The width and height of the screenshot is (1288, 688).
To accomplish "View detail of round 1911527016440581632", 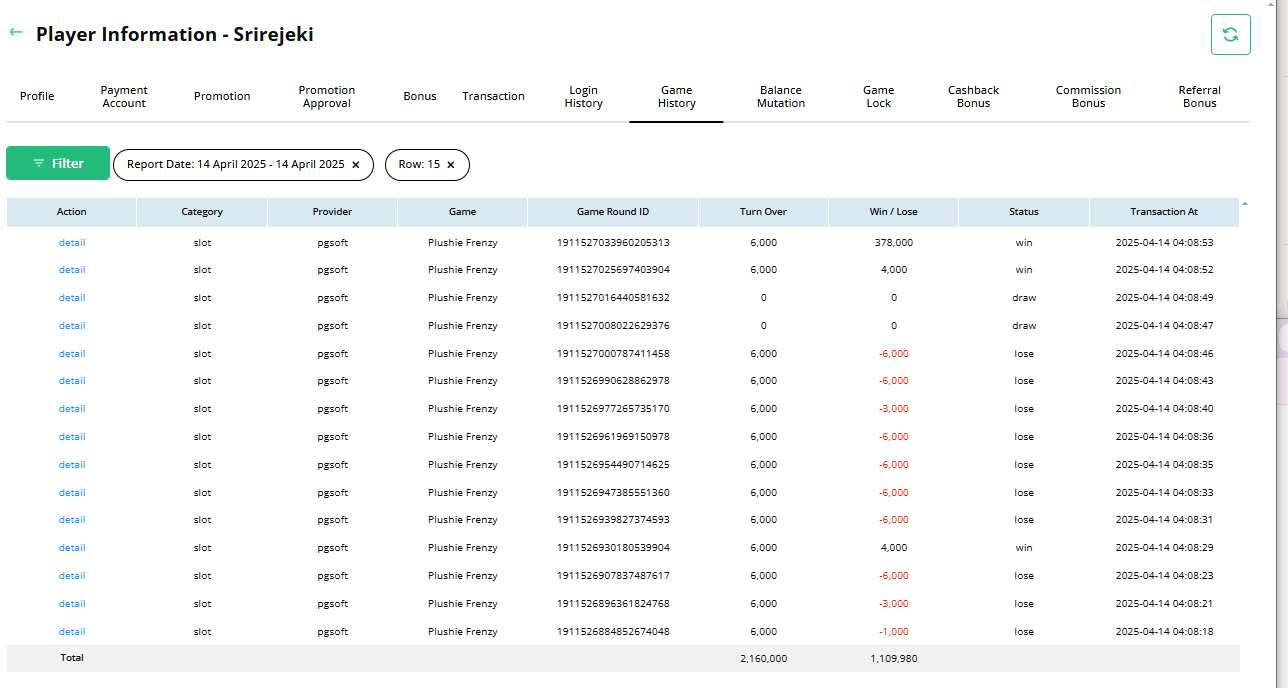I will pos(72,298).
